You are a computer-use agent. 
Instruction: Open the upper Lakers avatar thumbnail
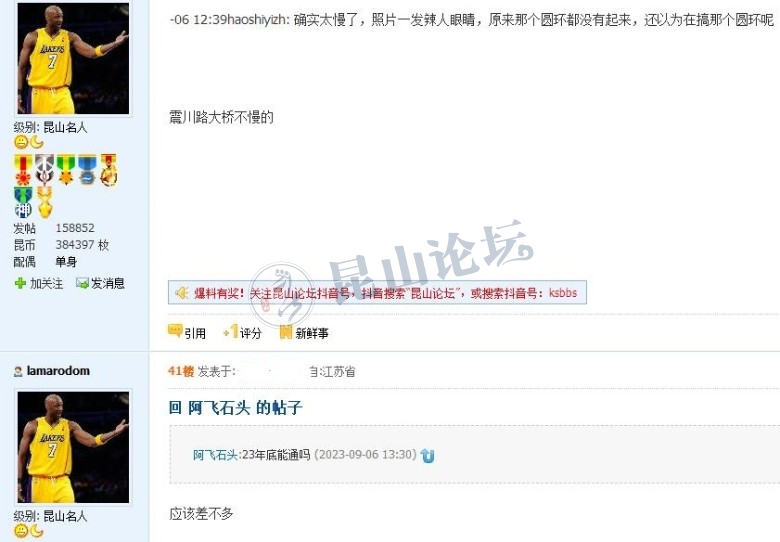(73, 58)
